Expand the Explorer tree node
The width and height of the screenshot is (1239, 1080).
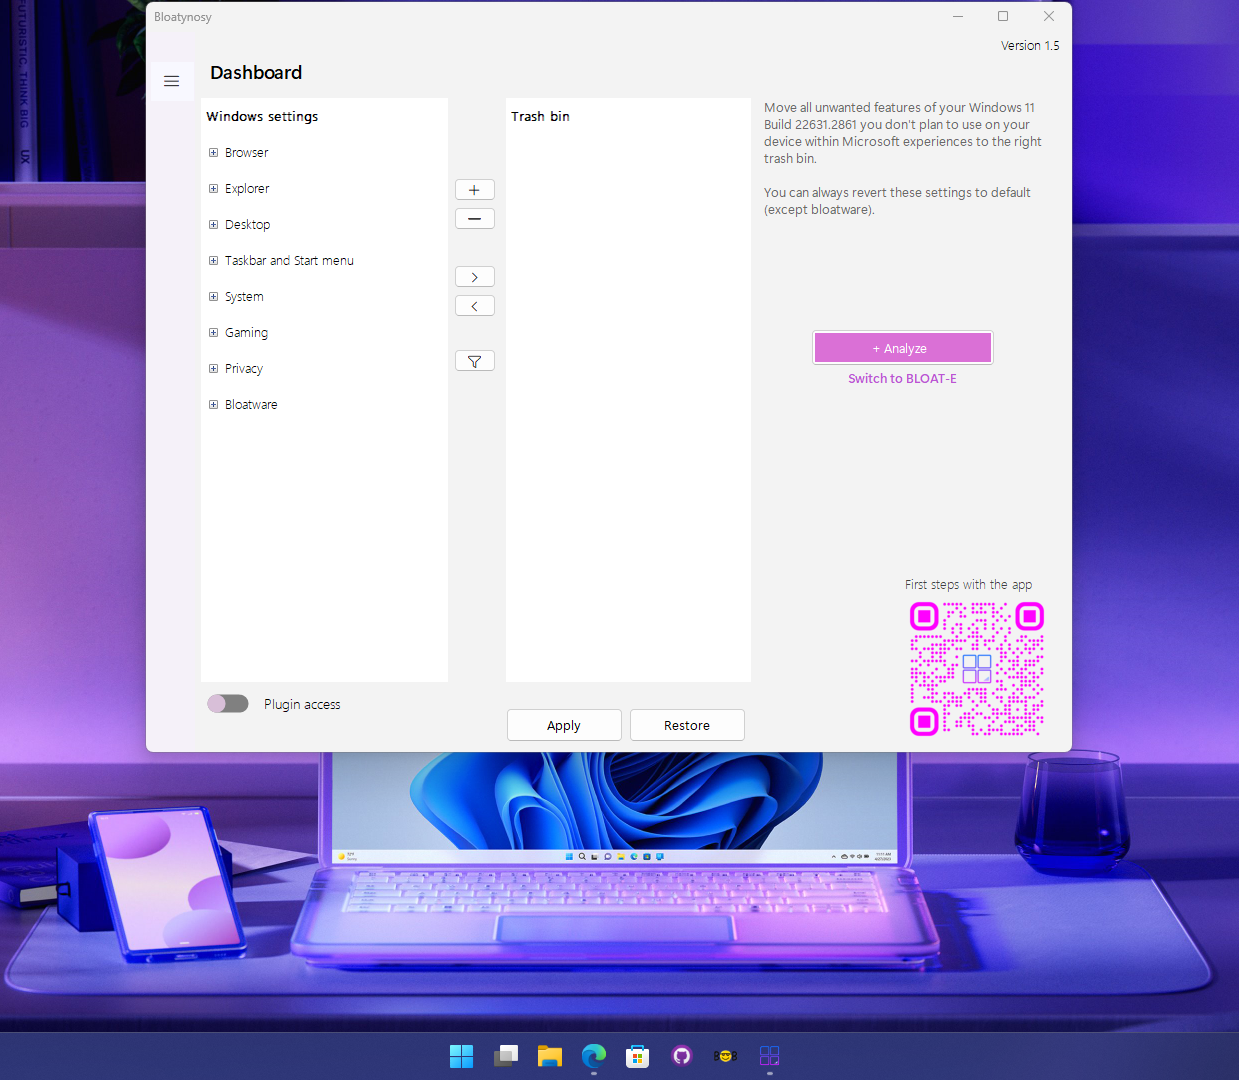(x=213, y=189)
